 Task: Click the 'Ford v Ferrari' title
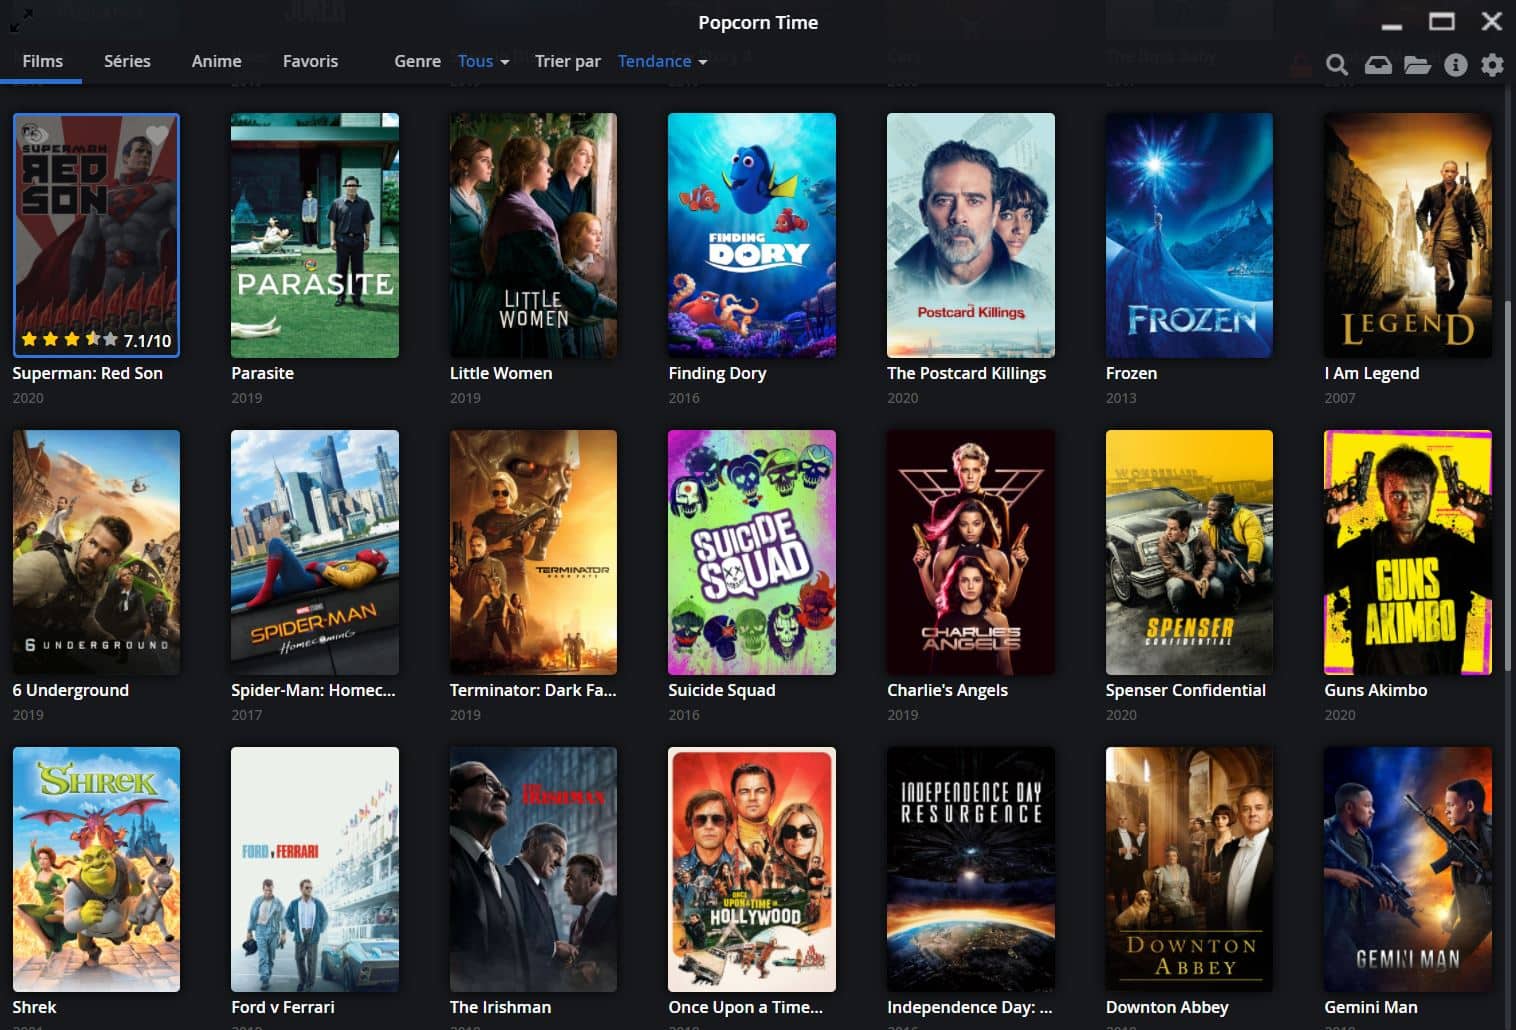(282, 1007)
